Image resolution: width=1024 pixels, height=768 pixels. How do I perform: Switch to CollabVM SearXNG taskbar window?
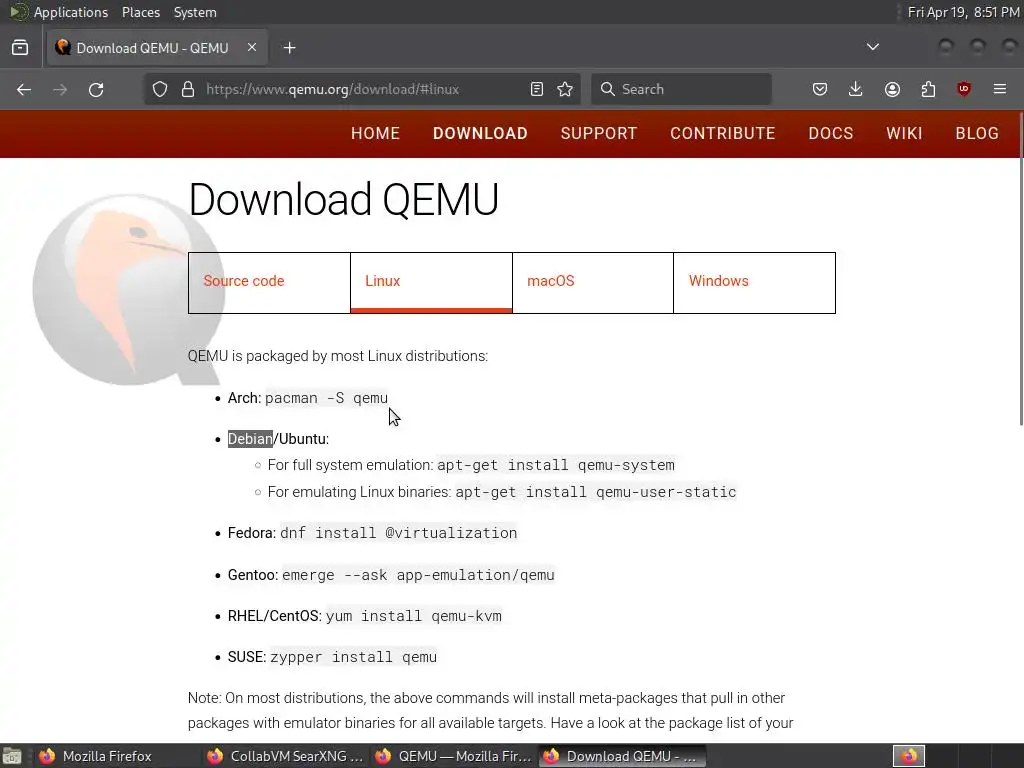(285, 756)
